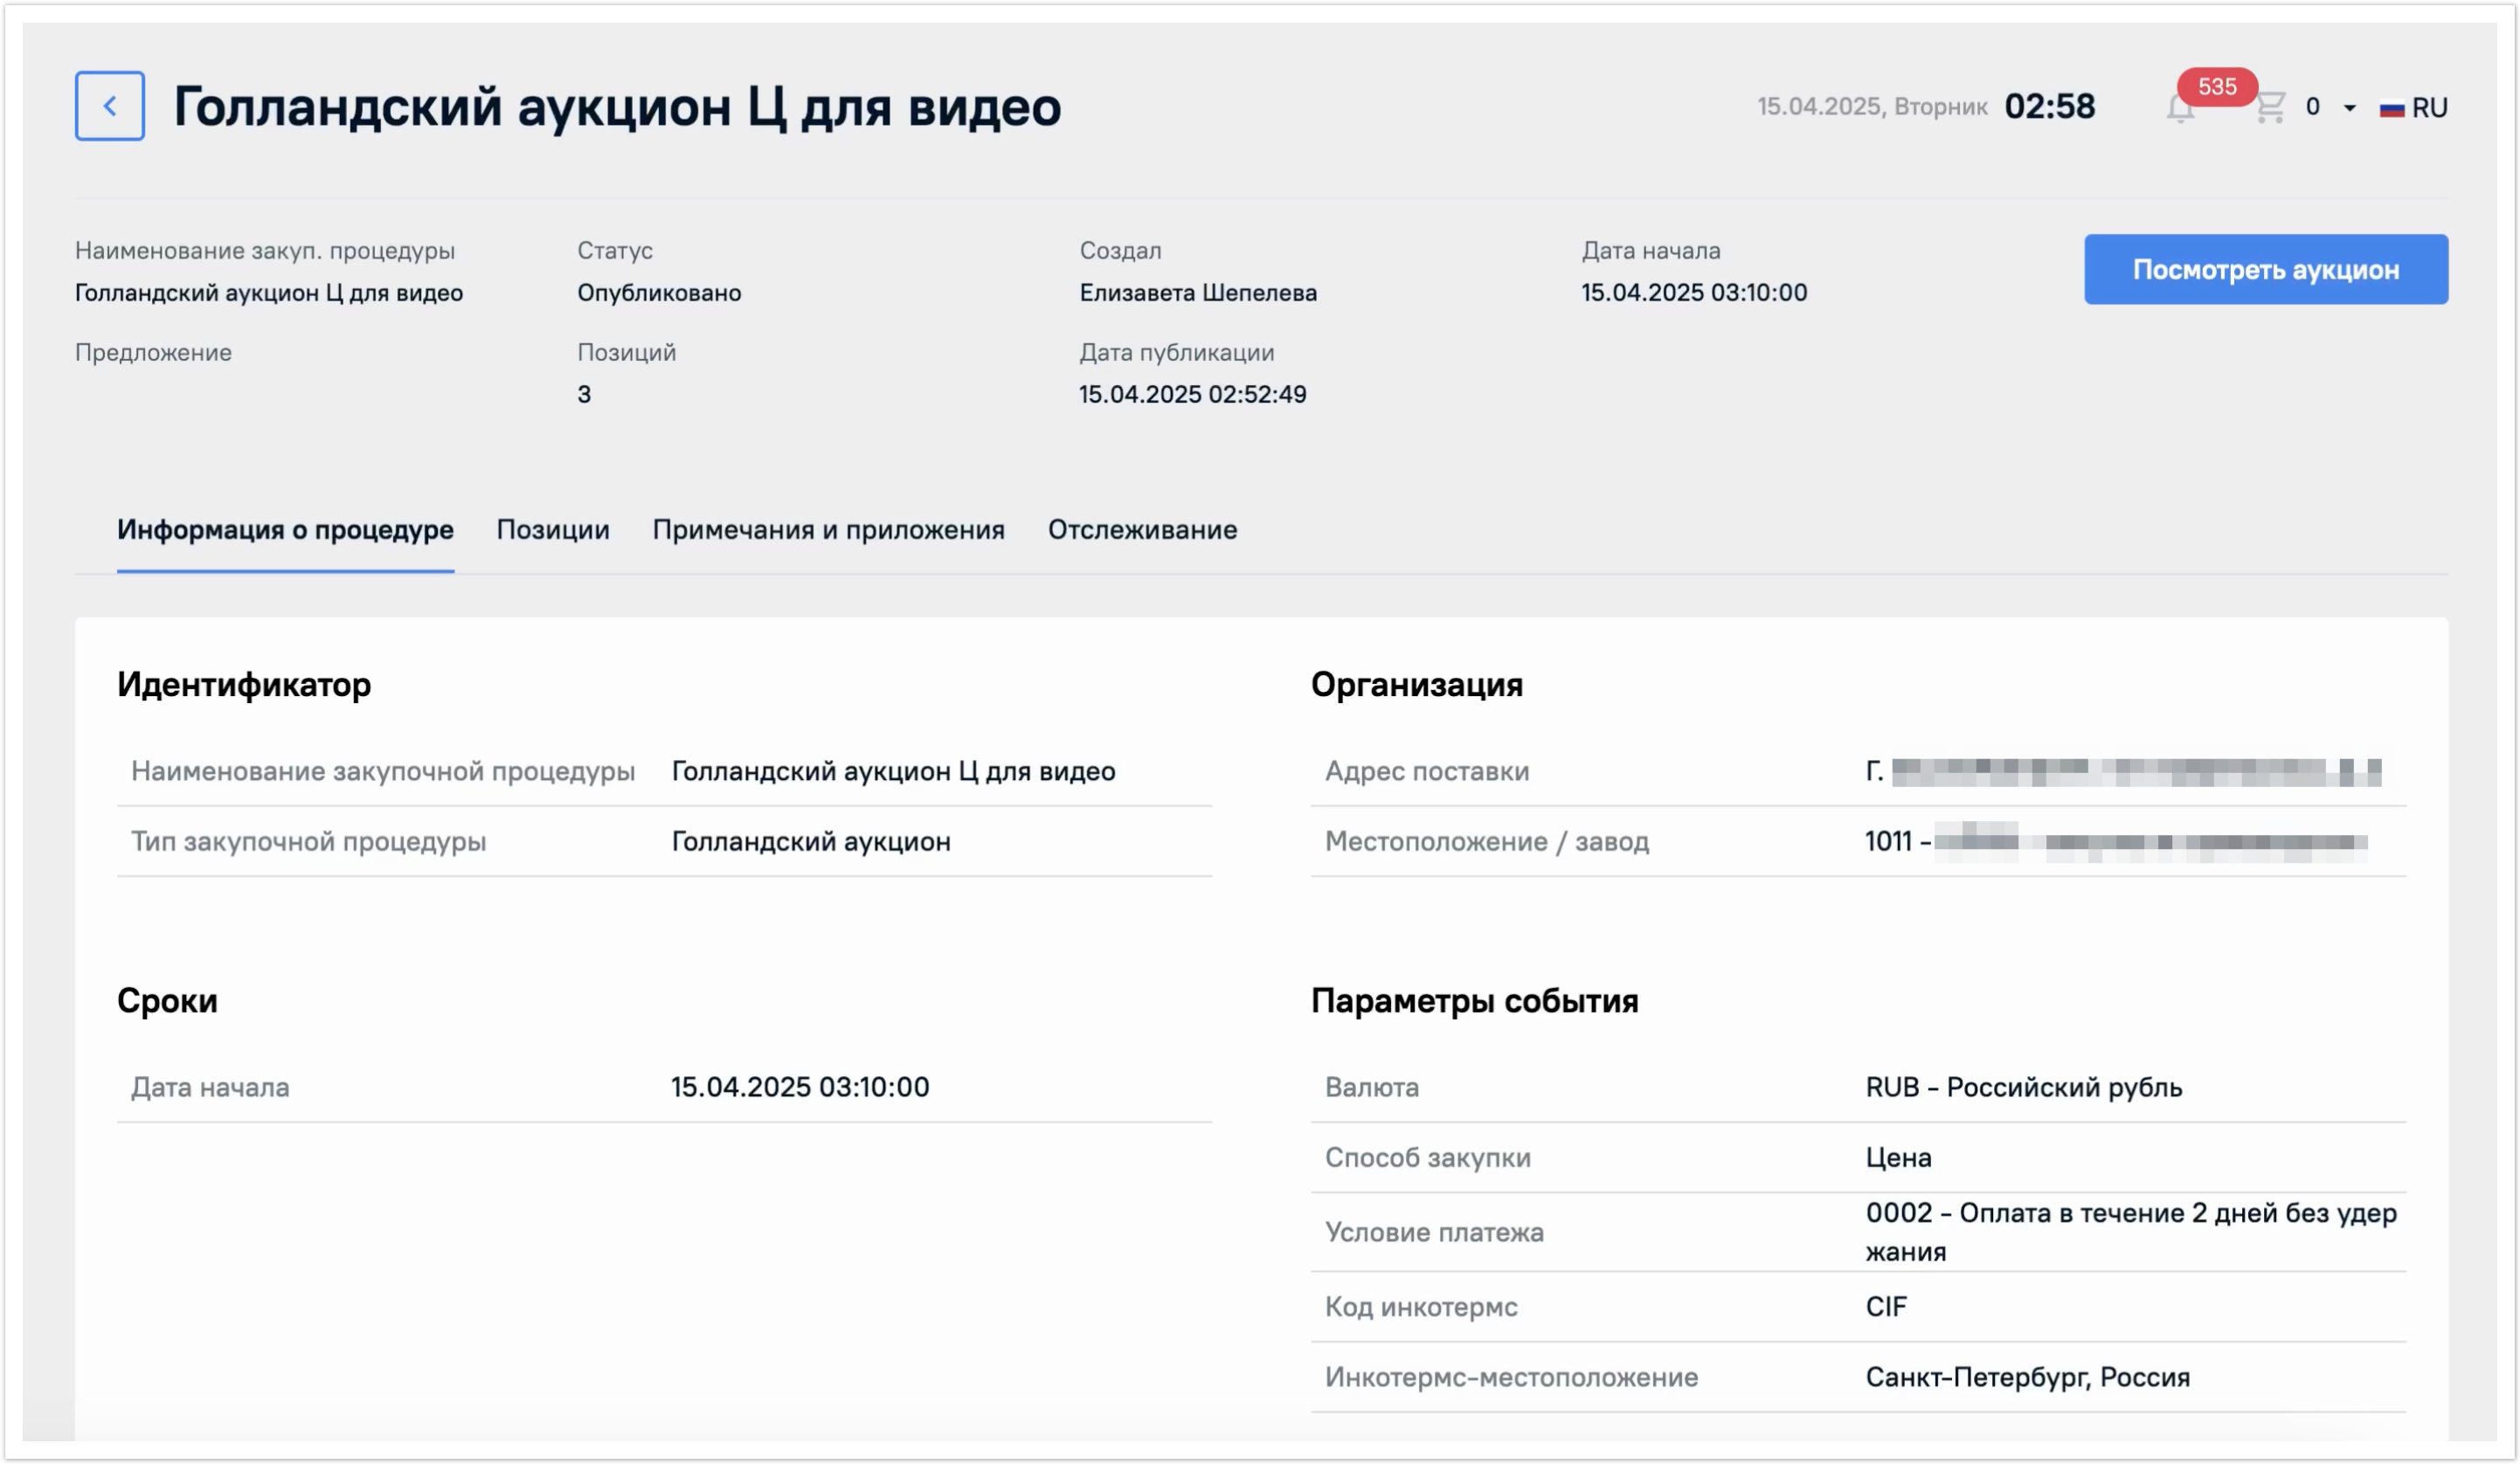Click the creator name Елизавета Шепелева
The width and height of the screenshot is (2520, 1464).
(1197, 293)
